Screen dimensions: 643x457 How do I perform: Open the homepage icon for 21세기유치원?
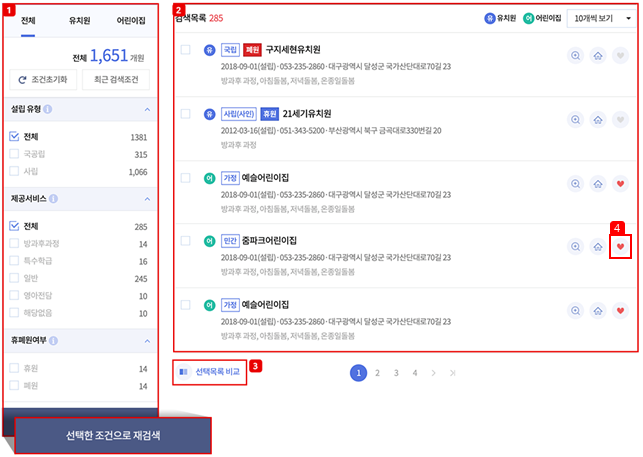(x=598, y=119)
